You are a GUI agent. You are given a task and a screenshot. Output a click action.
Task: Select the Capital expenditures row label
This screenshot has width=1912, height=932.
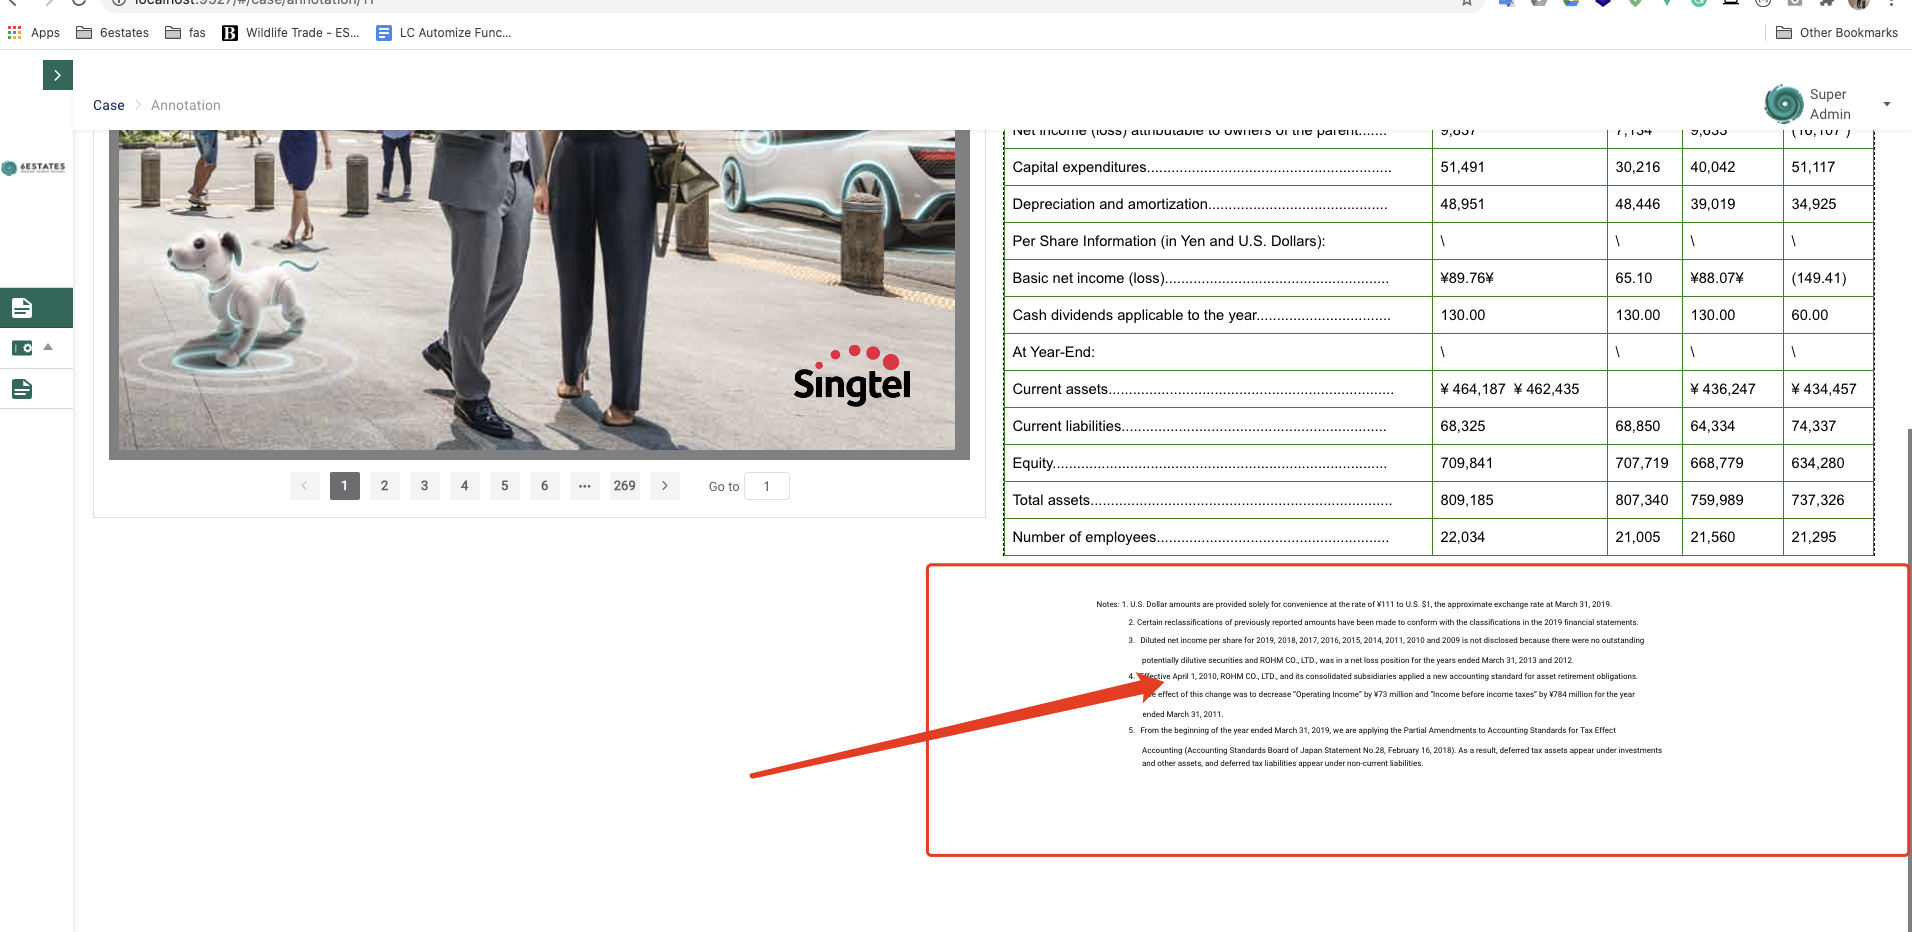pos(1201,167)
